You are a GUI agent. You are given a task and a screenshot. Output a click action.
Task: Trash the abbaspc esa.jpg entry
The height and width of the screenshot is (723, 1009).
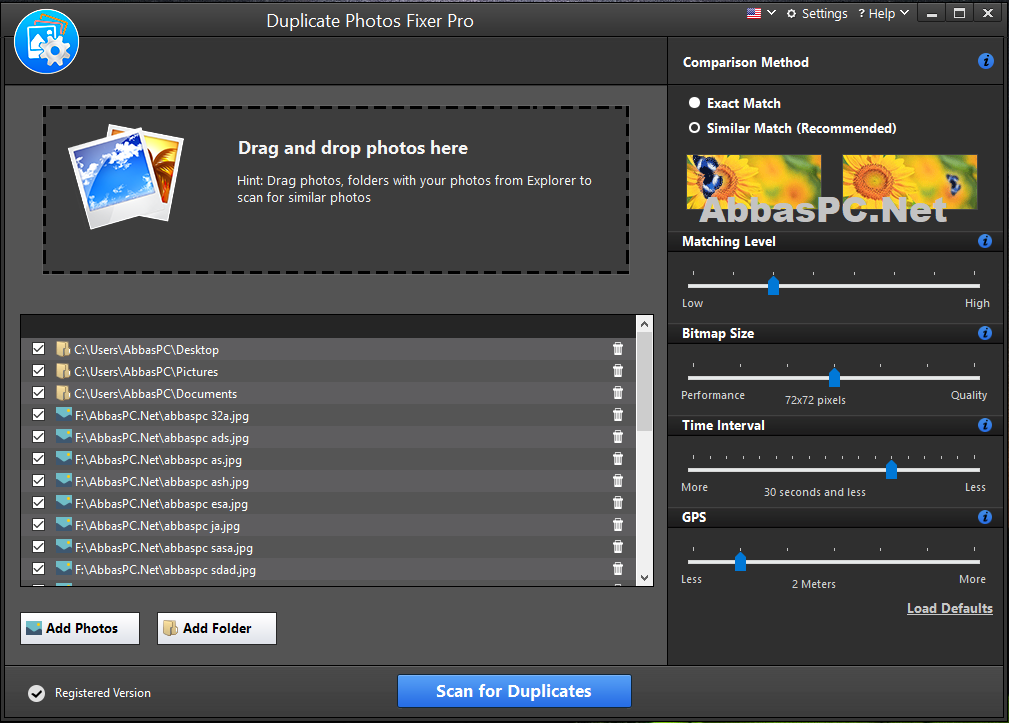[x=618, y=503]
